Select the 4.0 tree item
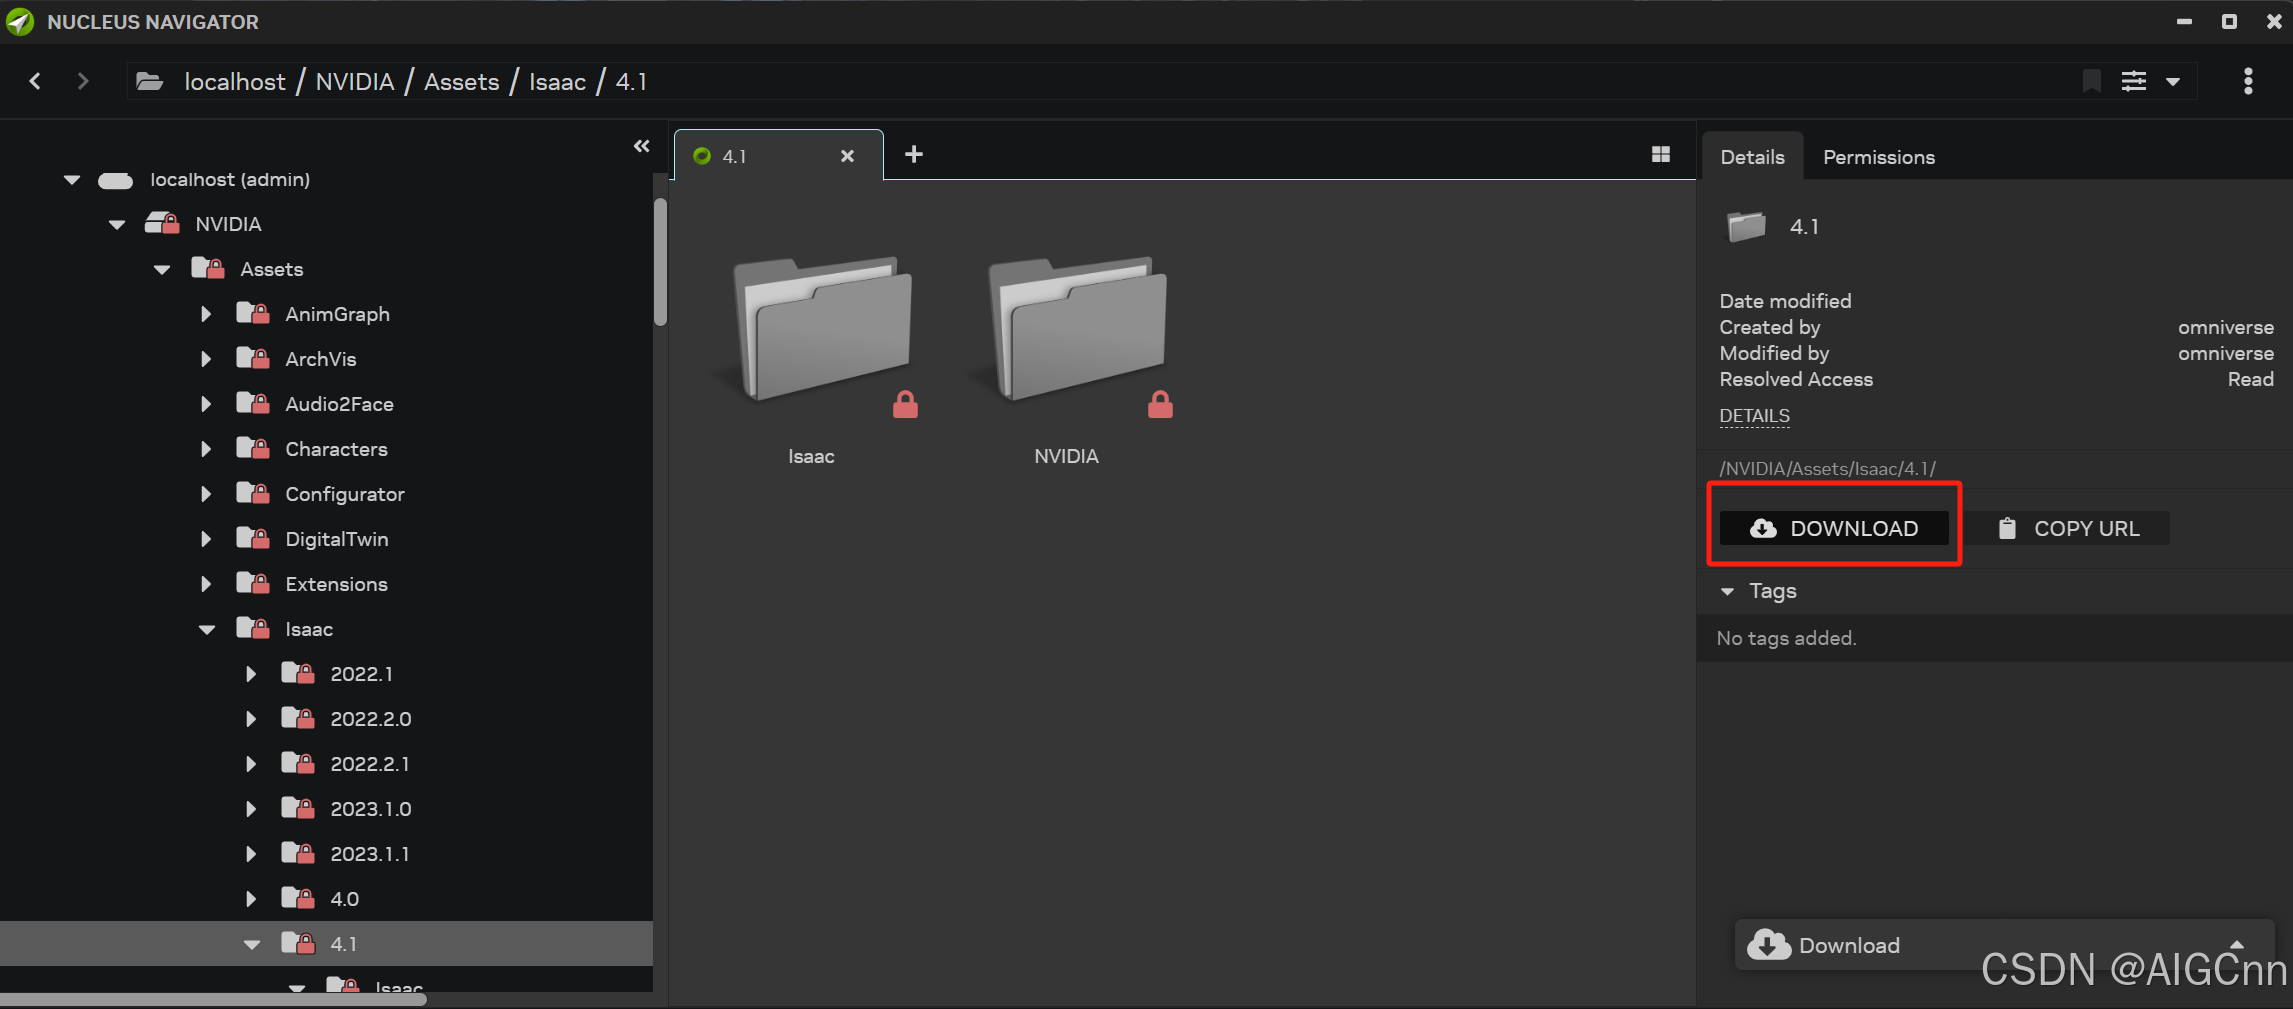 [344, 899]
